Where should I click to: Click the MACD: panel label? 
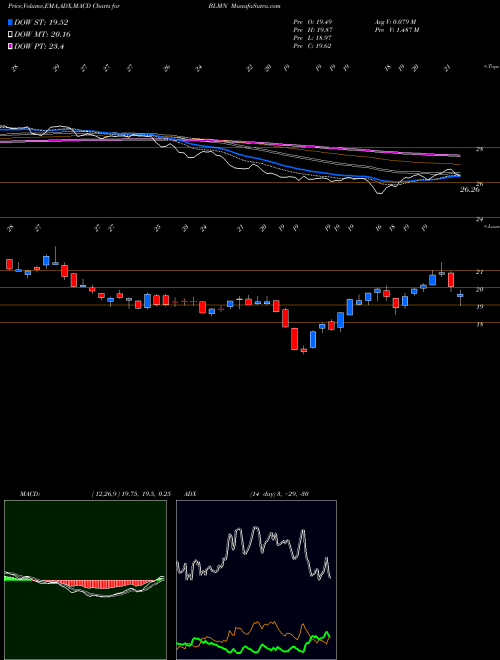coord(29,494)
